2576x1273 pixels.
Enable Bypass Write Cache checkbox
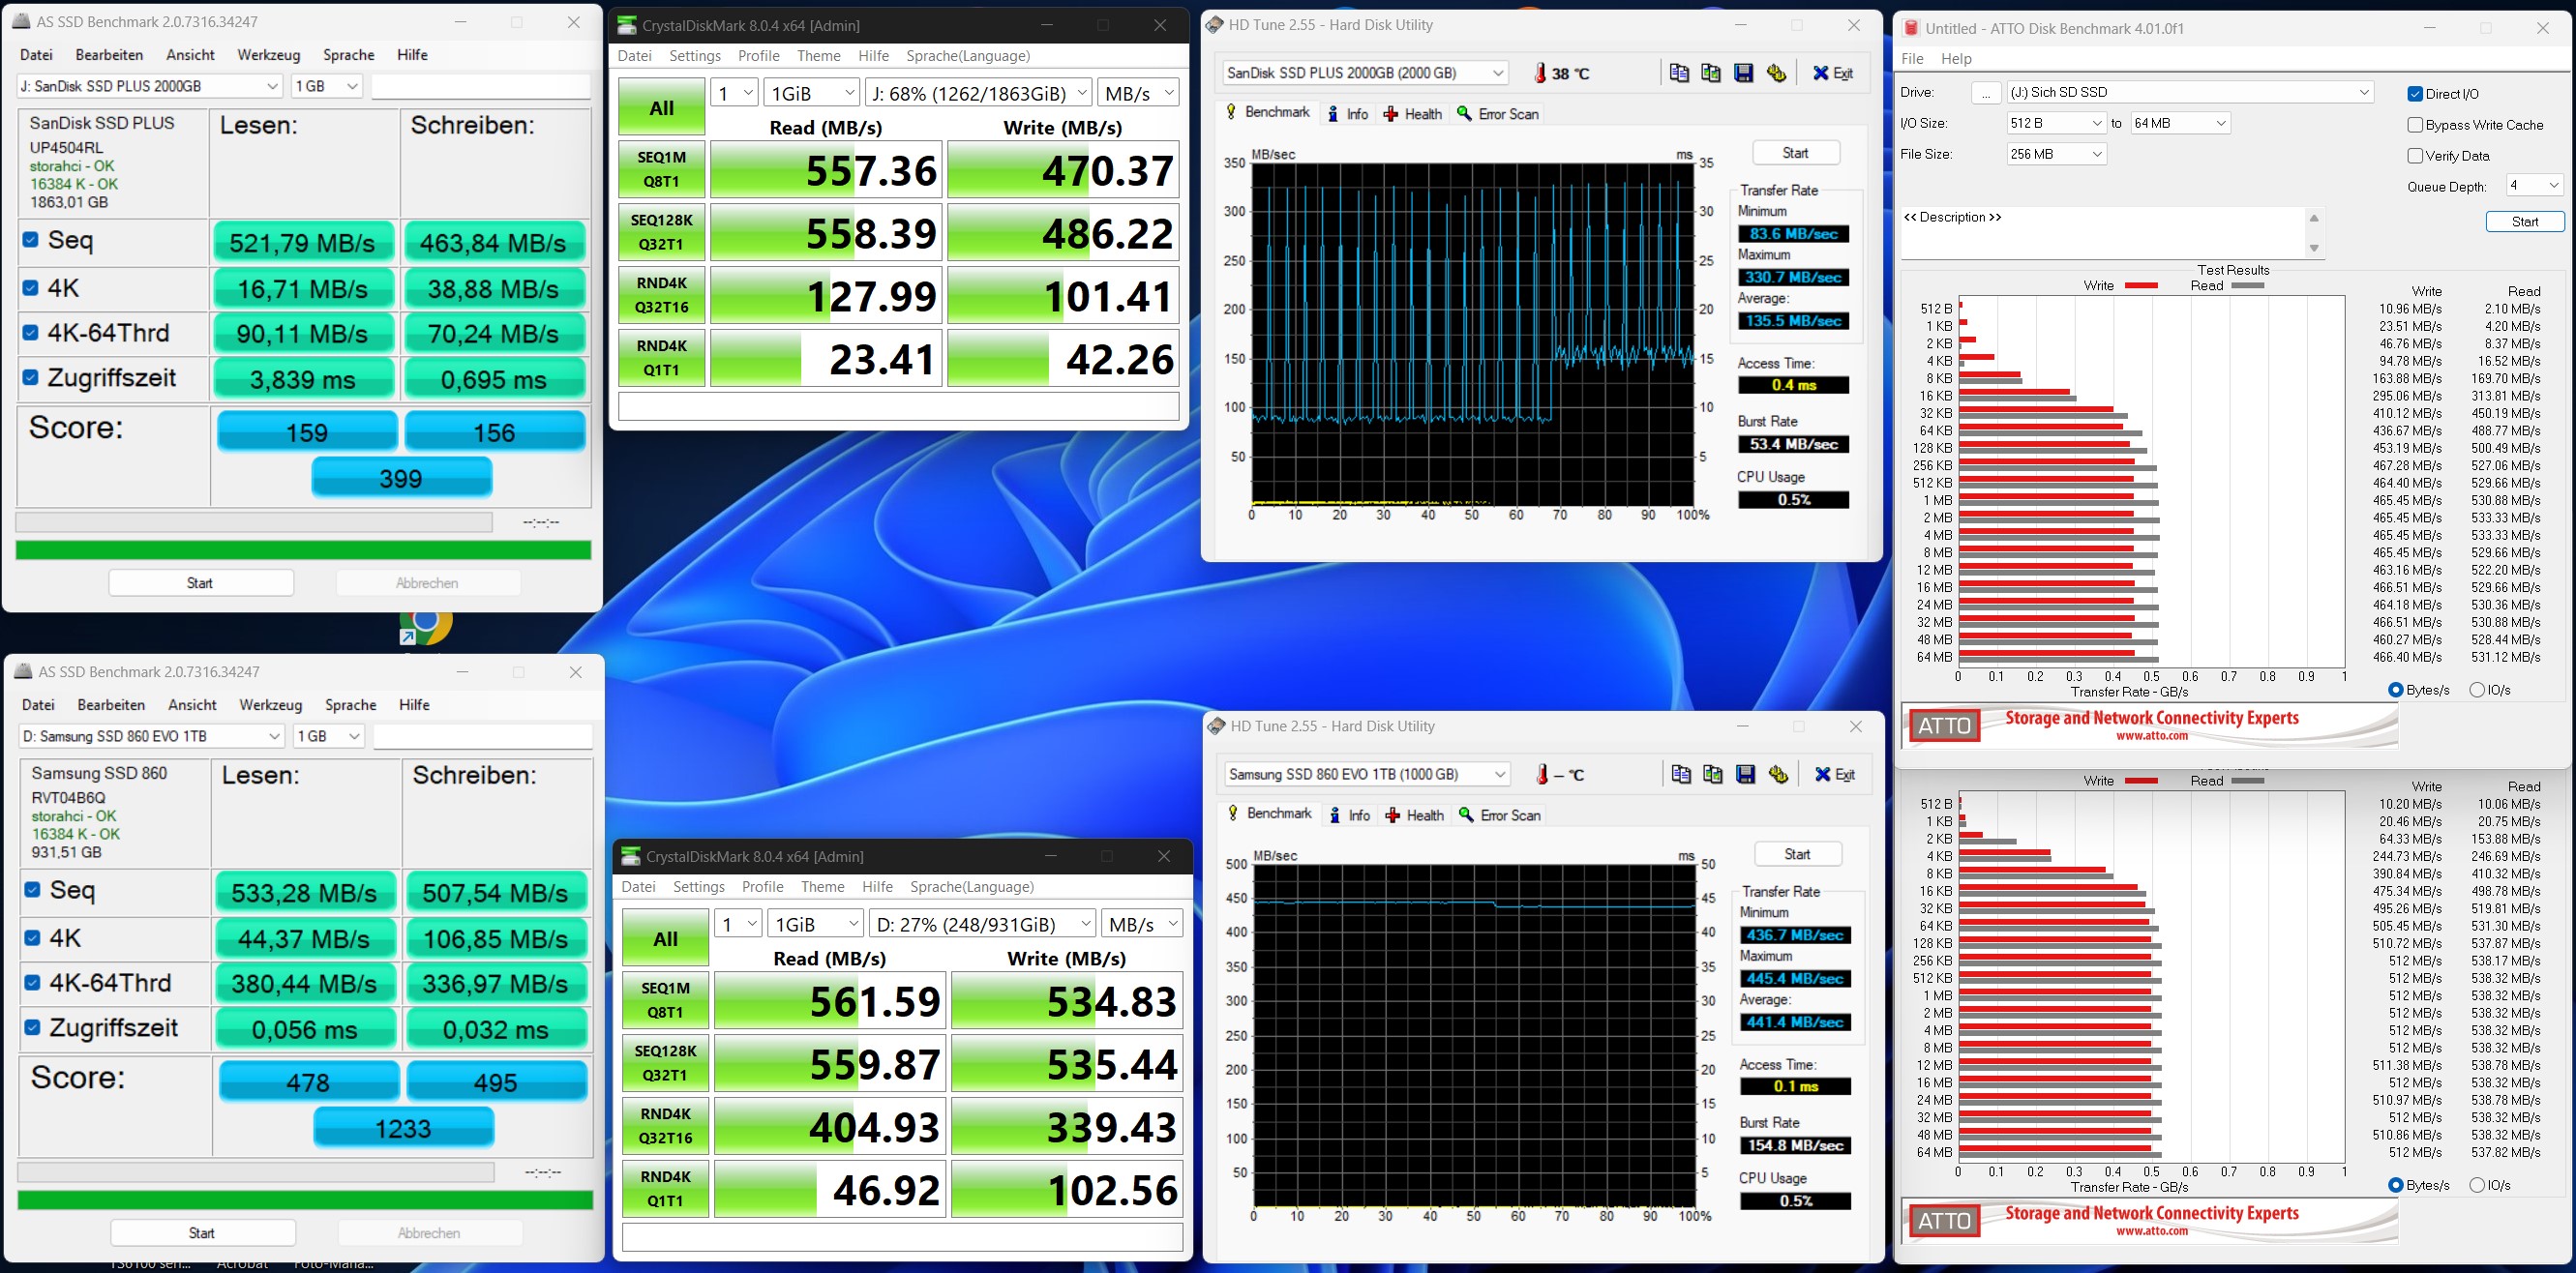tap(2416, 125)
